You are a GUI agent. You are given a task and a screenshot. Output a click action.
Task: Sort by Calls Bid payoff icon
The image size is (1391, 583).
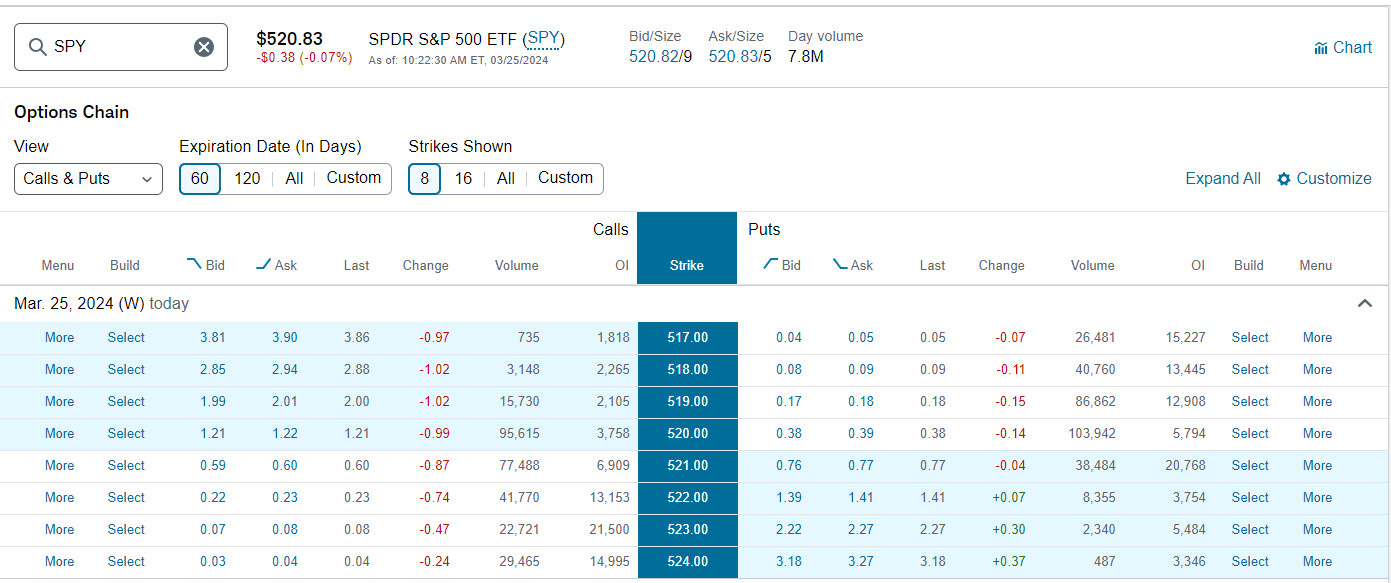tap(194, 264)
